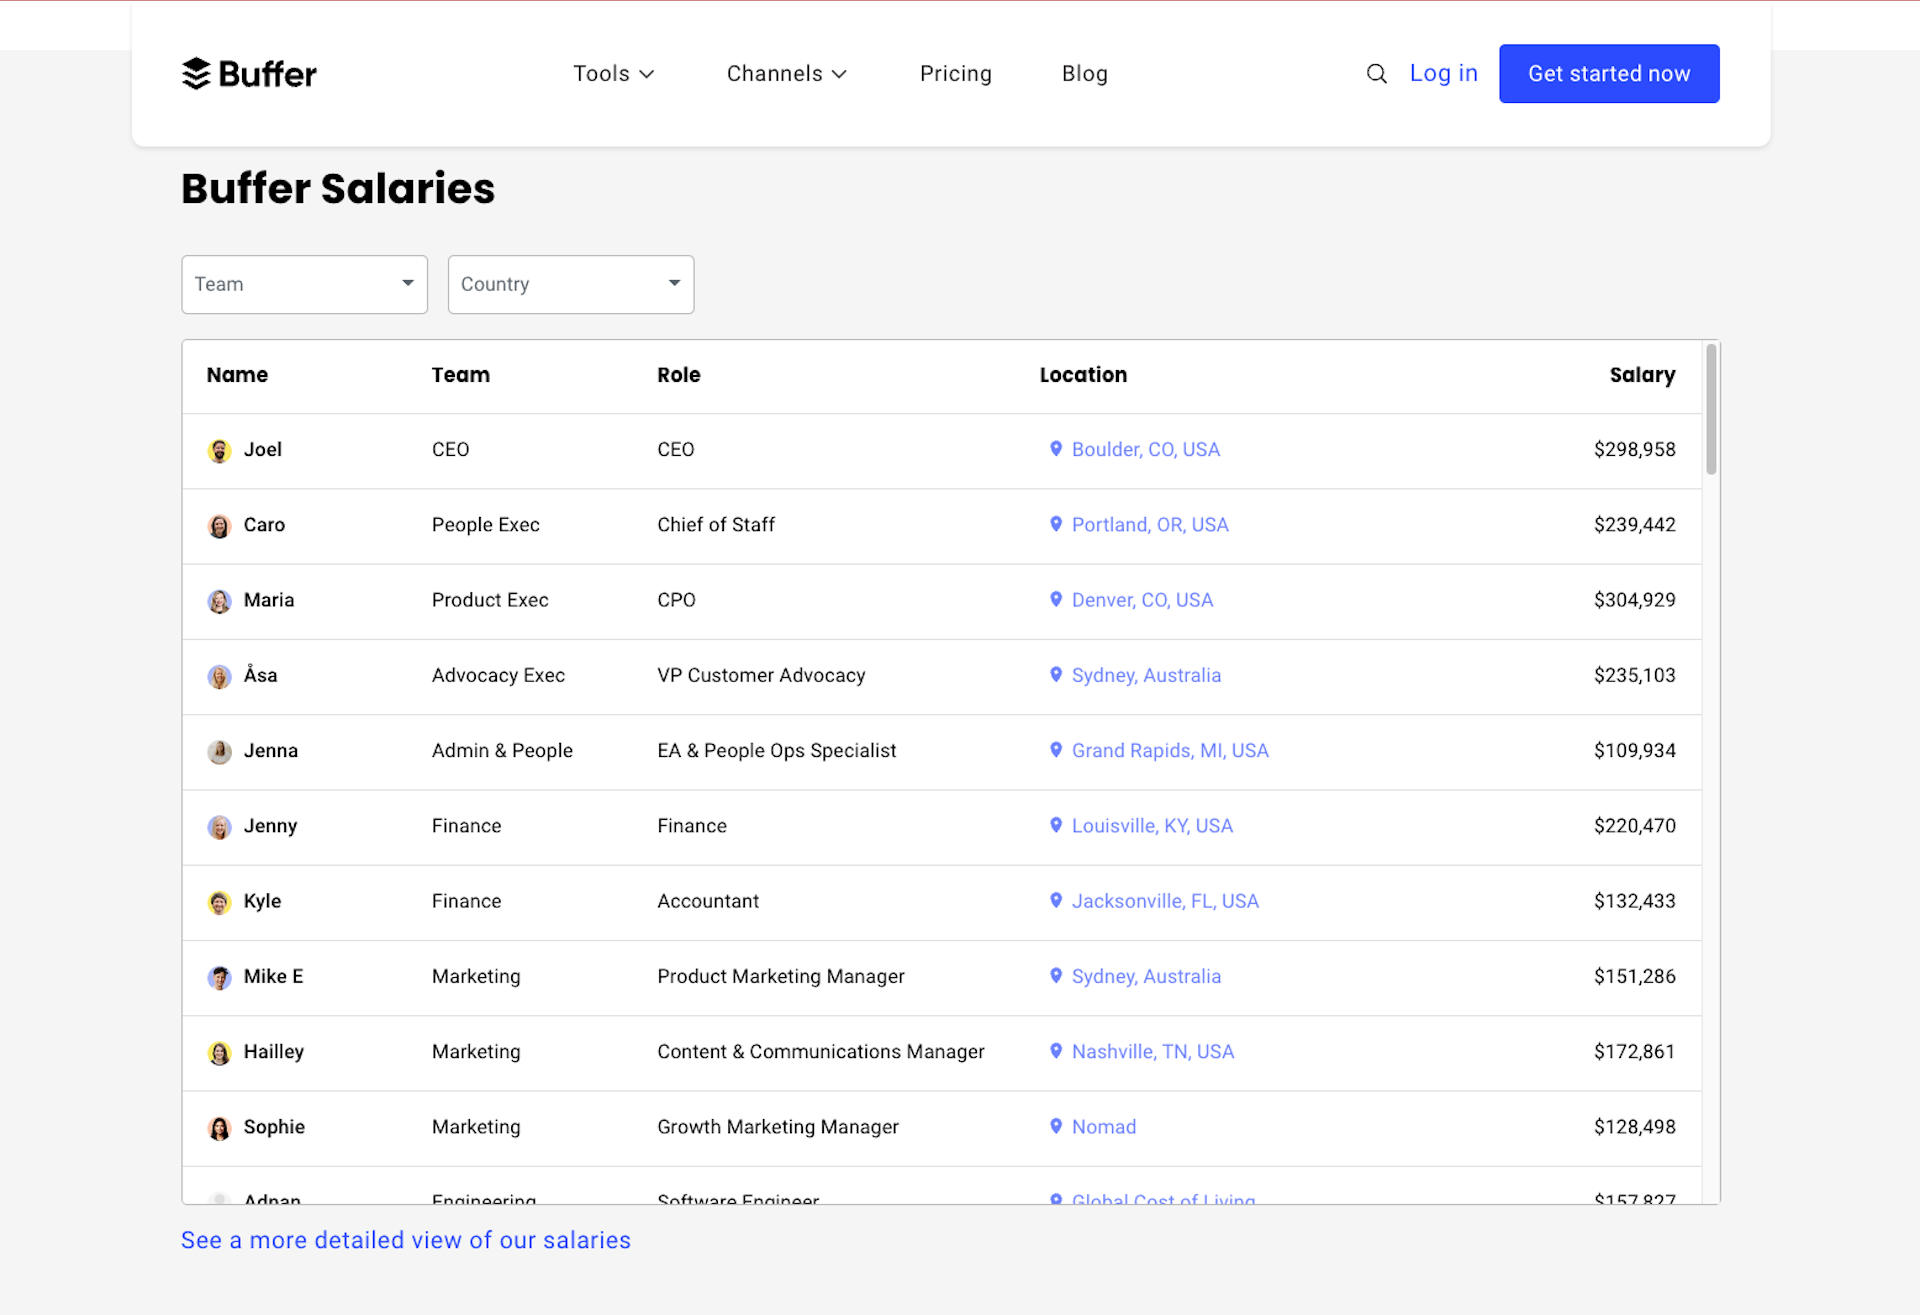Open the search magnifier icon
This screenshot has height=1315, width=1920.
coord(1376,74)
